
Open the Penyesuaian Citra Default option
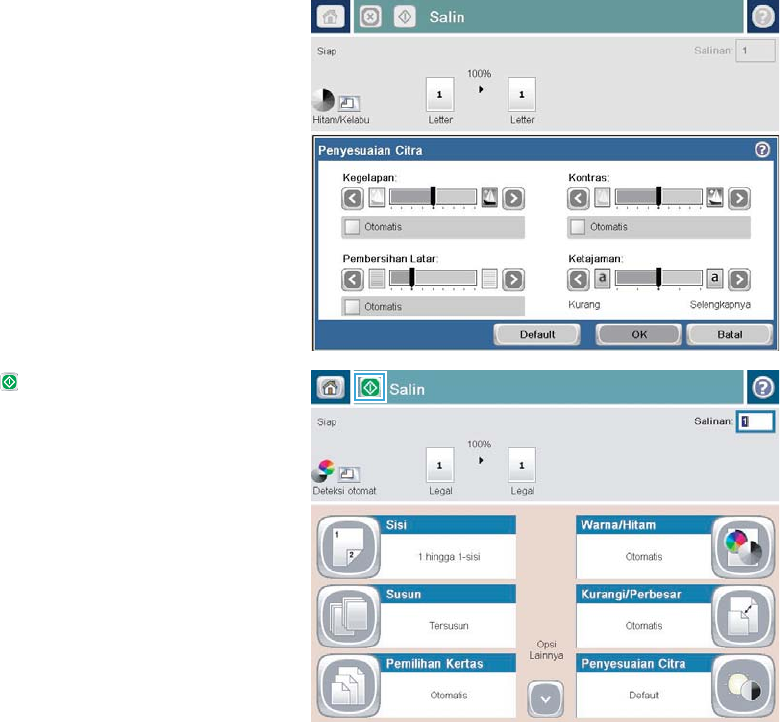pos(644,686)
